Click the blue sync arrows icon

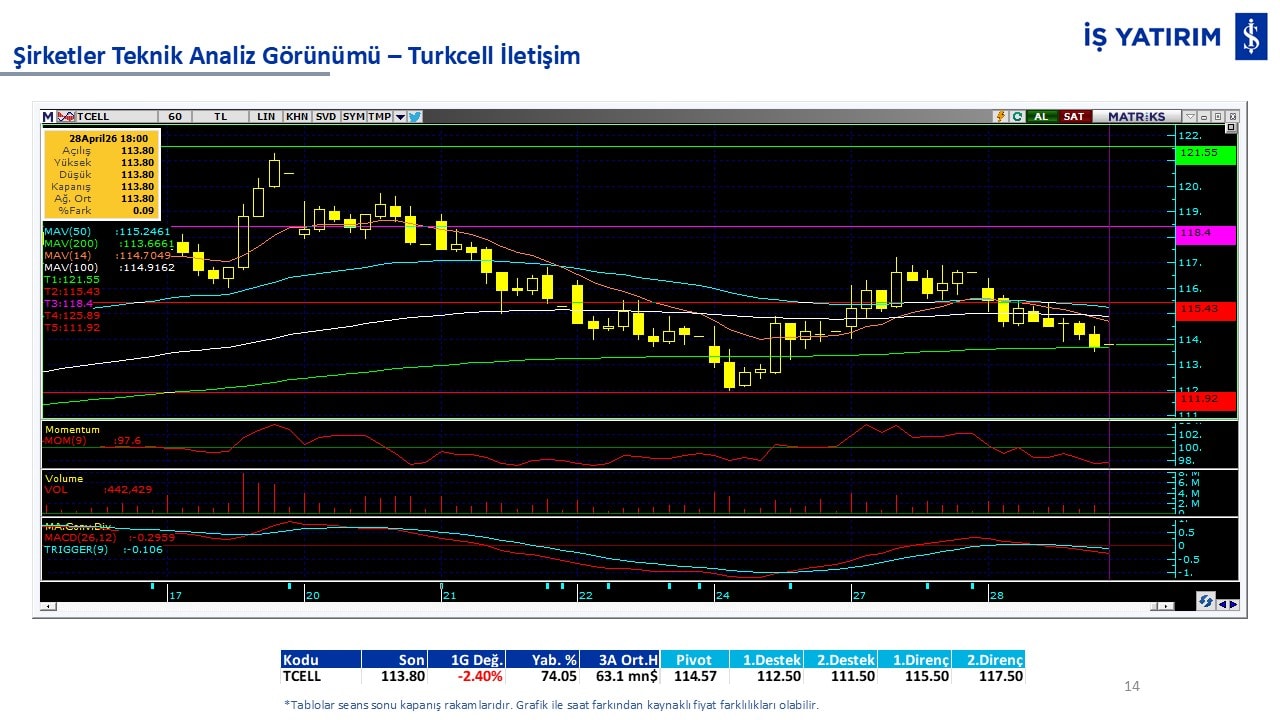[1206, 602]
